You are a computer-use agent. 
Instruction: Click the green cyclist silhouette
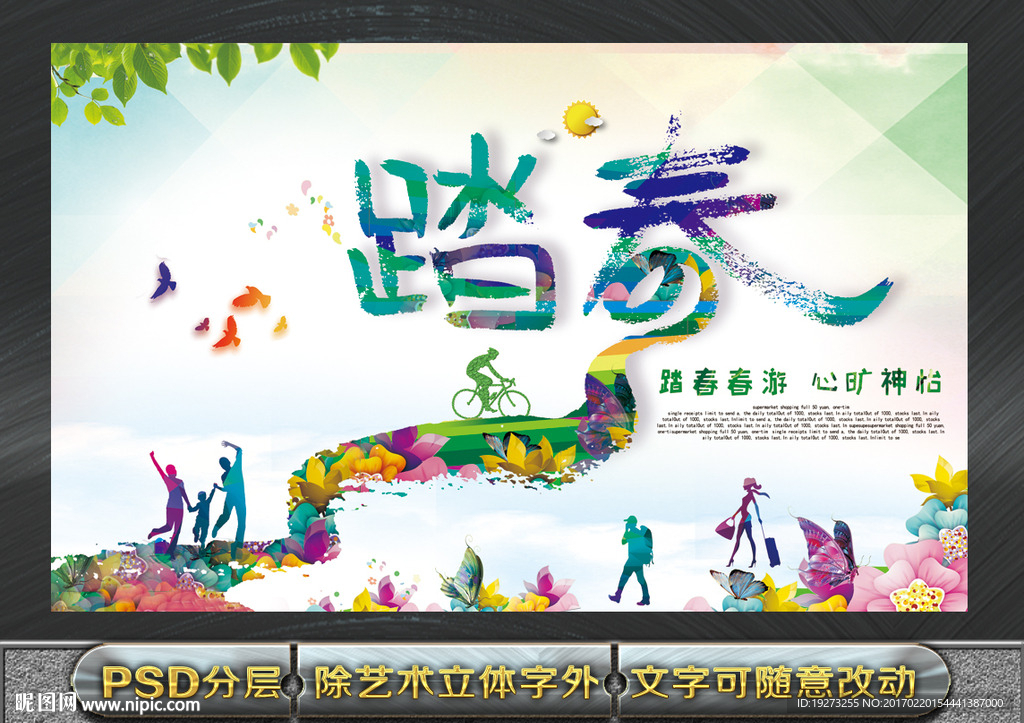pyautogui.click(x=490, y=384)
